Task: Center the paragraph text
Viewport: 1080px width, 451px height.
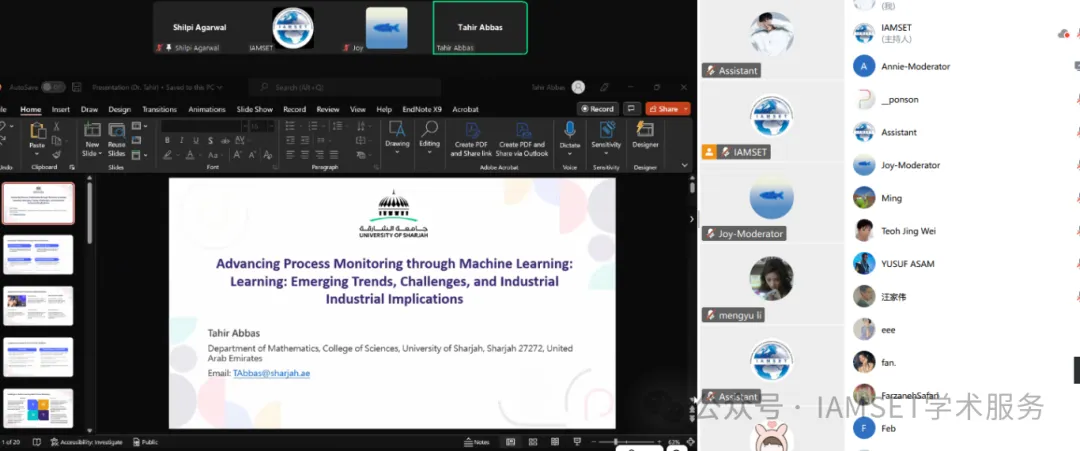Action: (304, 155)
